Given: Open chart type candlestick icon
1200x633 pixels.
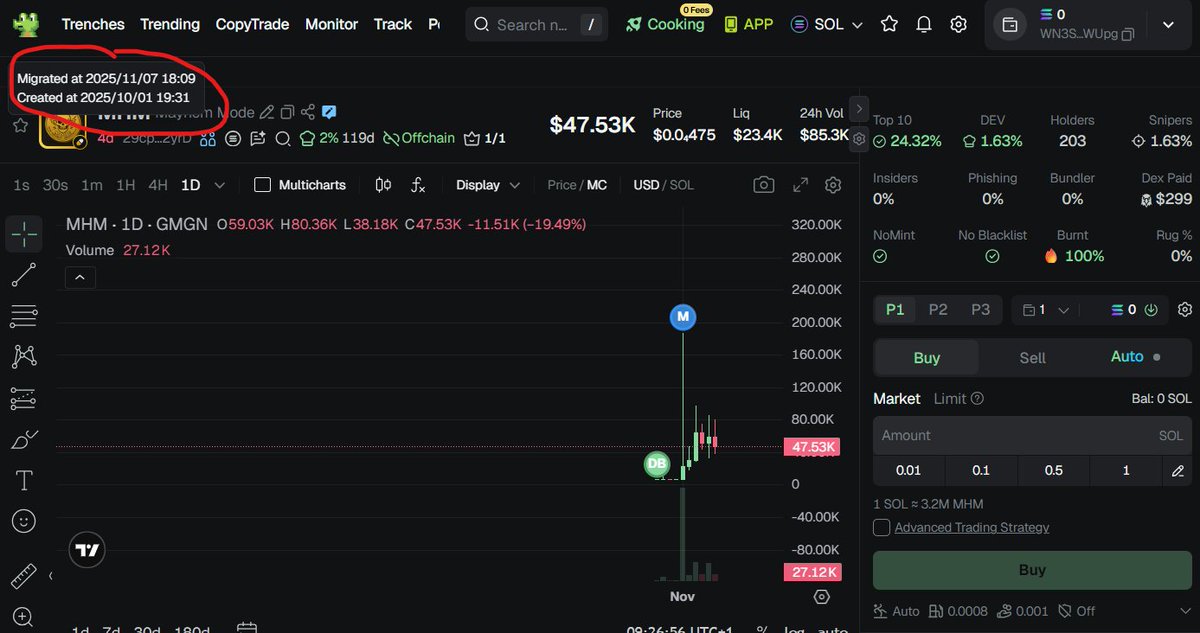Looking at the screenshot, I should [x=383, y=185].
